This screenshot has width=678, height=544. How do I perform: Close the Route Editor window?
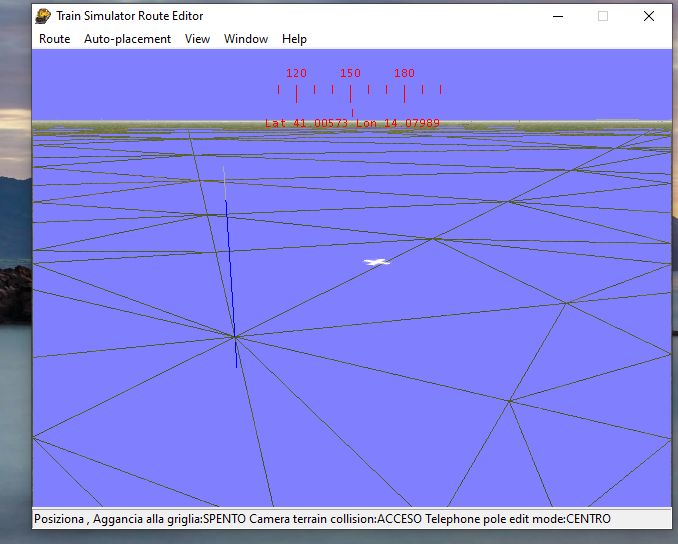[649, 16]
